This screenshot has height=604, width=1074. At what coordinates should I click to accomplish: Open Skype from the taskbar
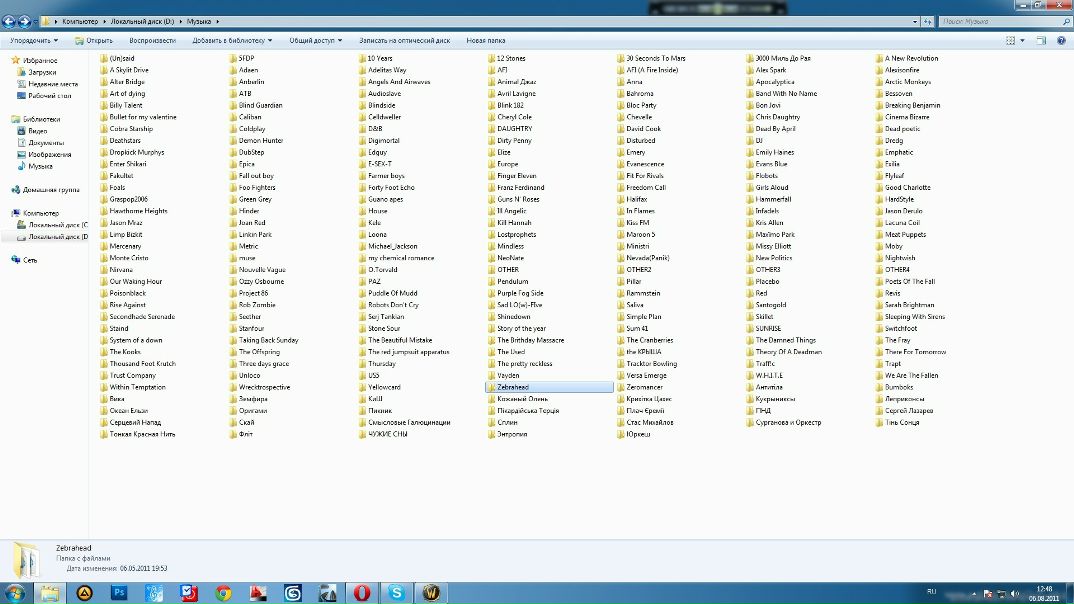click(397, 593)
